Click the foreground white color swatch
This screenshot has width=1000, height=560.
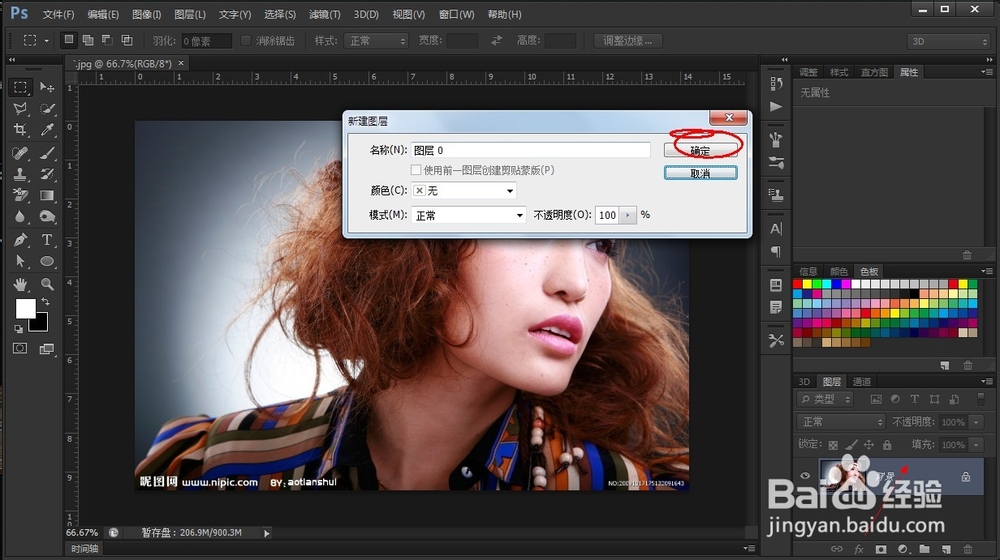25,309
